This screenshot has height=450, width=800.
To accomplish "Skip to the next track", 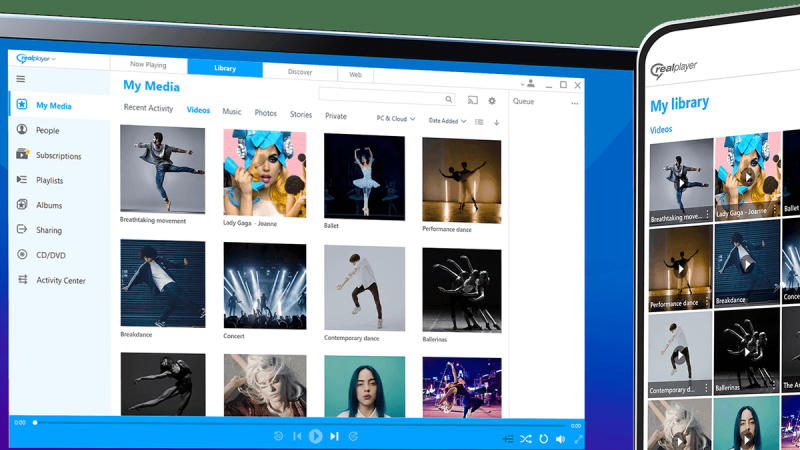I will 334,436.
